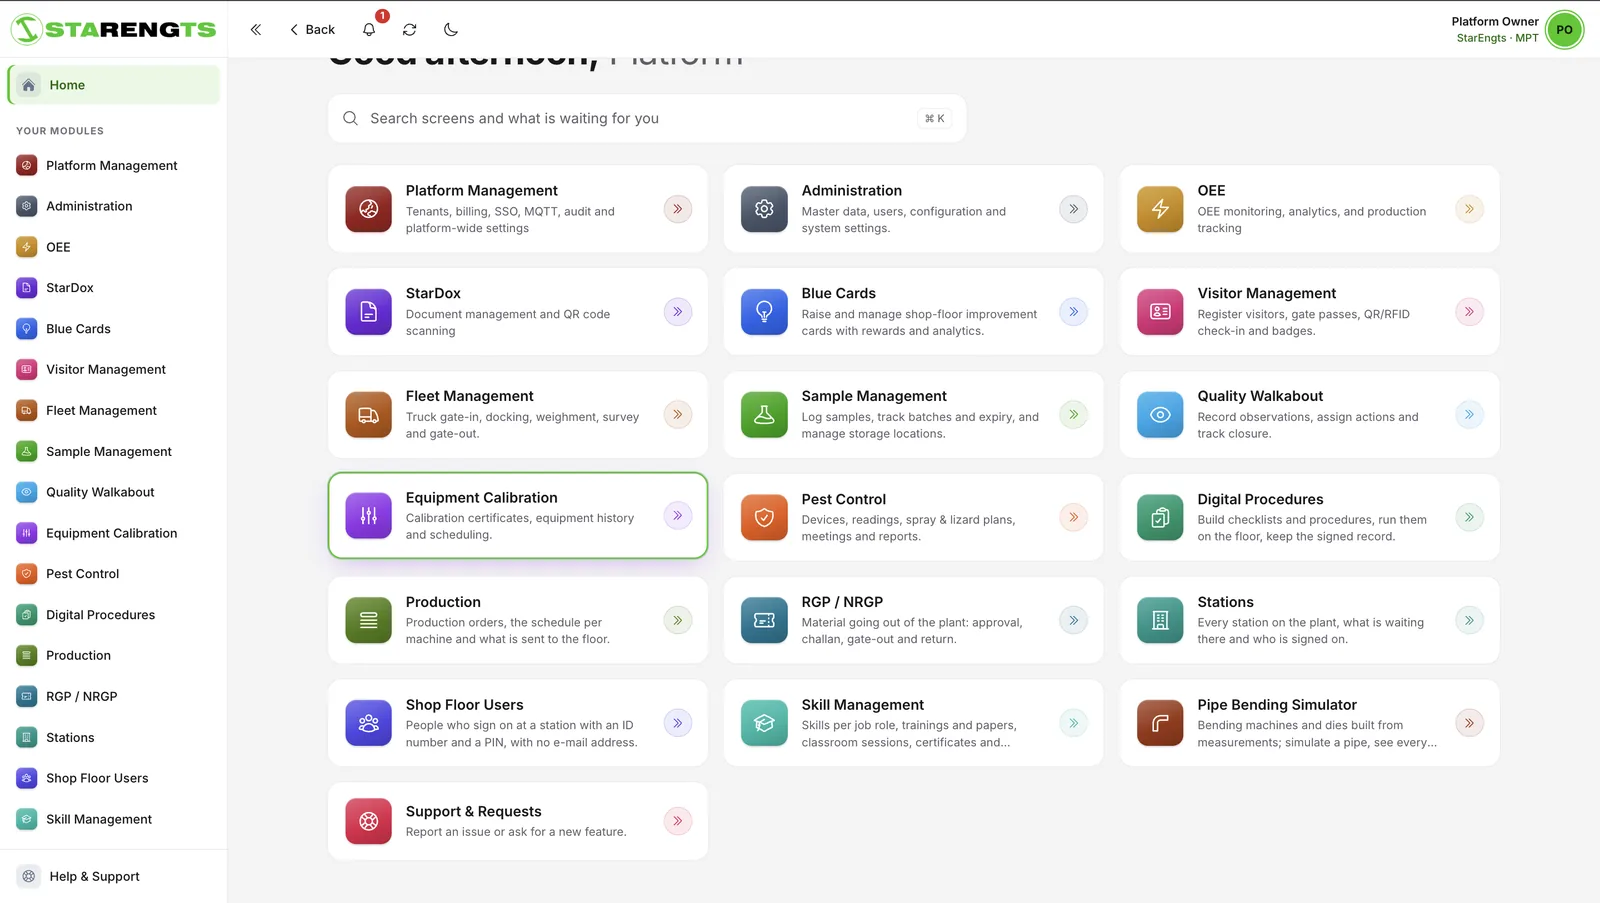Click the Pipe Bending Simulator card icon

point(1160,723)
